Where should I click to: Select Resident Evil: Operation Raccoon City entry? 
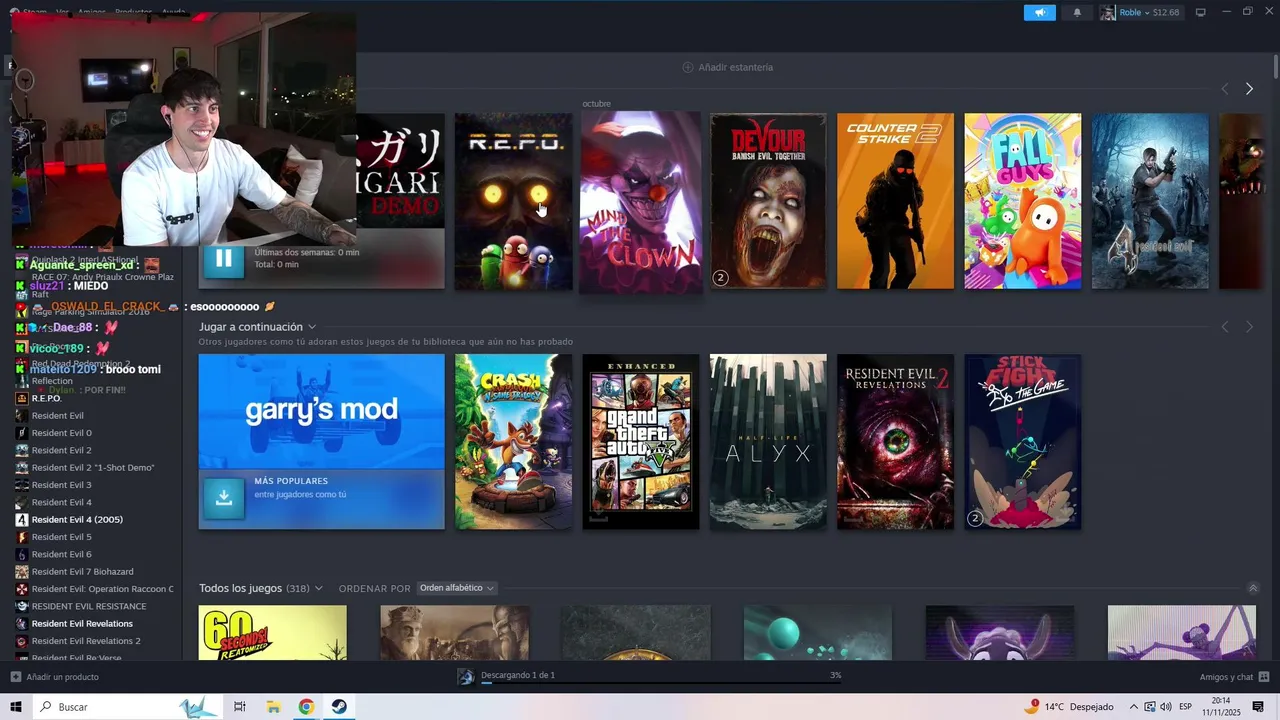[x=102, y=589]
